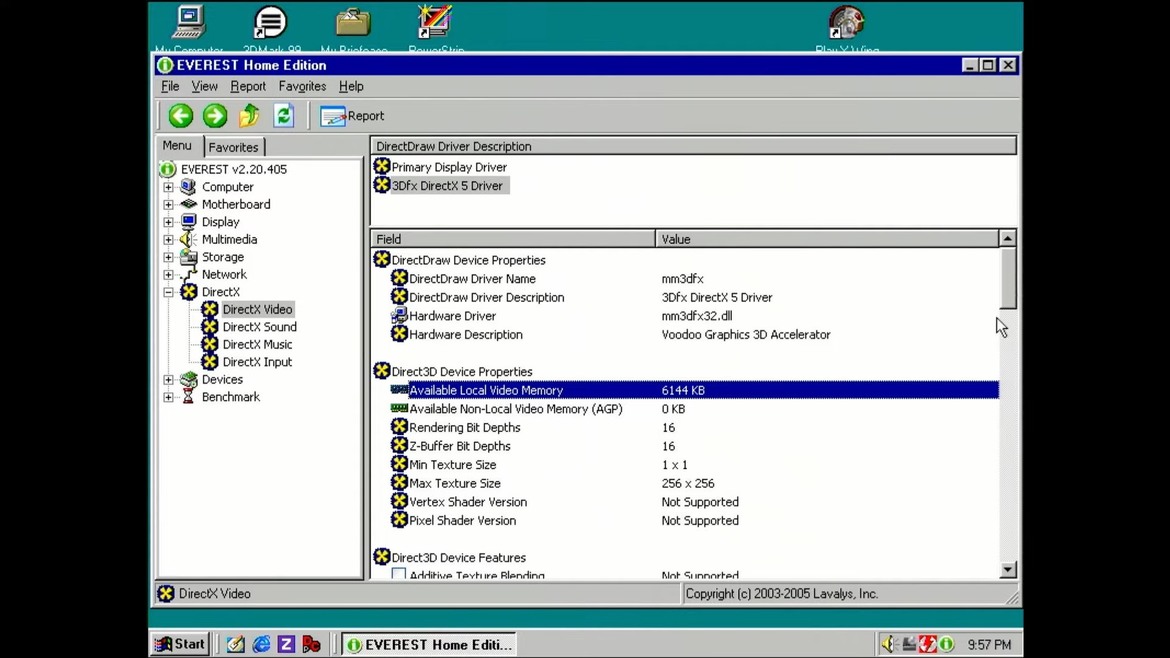Open the Help menu
This screenshot has height=658, width=1170.
(351, 87)
